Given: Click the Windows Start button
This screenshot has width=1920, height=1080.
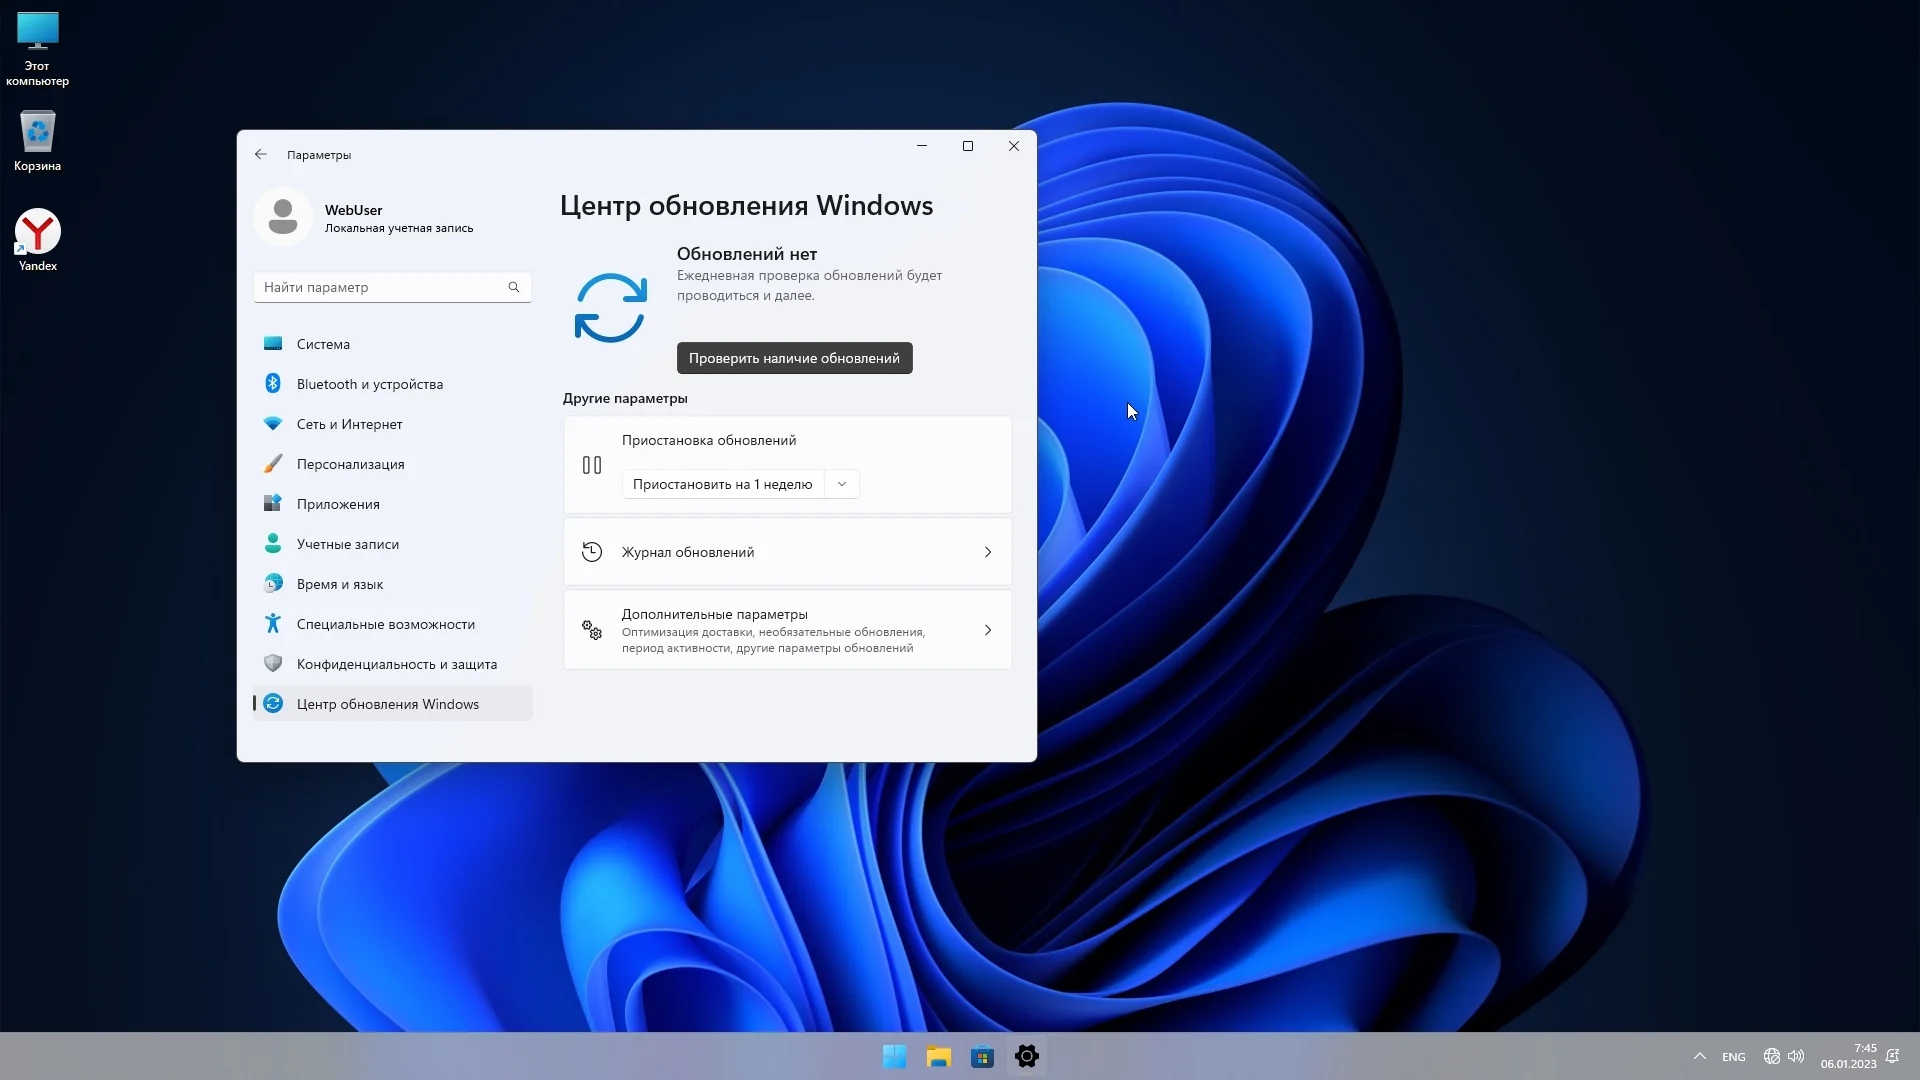Looking at the screenshot, I should pos(894,1056).
